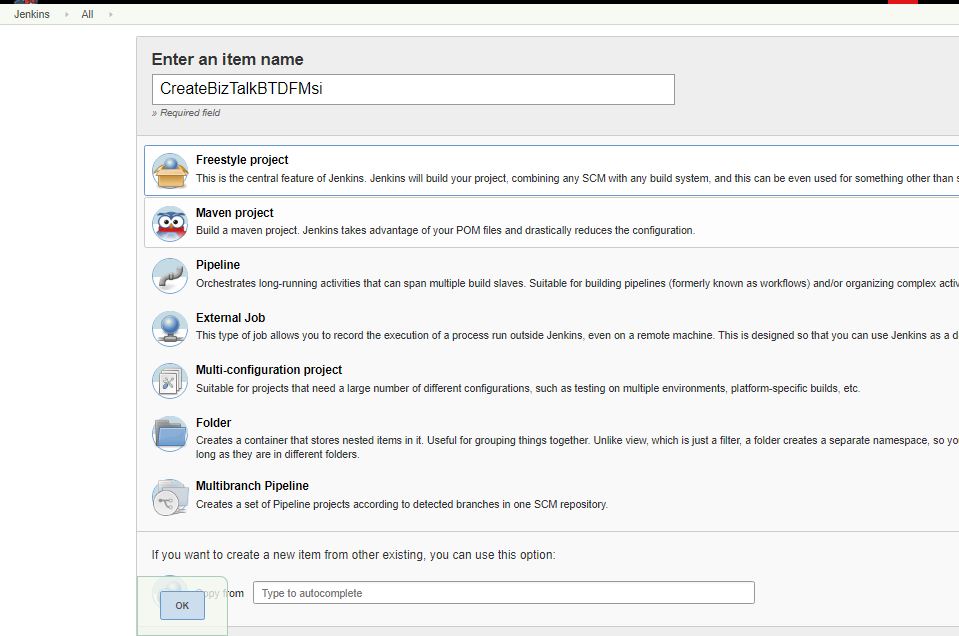Open the All view breadcrumb
959x636 pixels.
pos(87,14)
